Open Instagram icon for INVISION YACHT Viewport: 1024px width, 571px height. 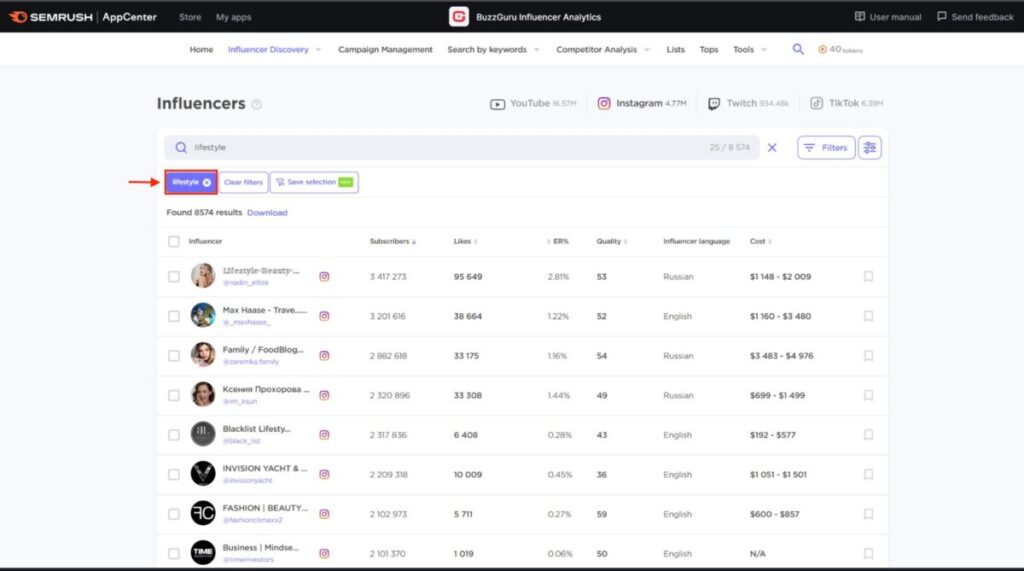(x=324, y=474)
